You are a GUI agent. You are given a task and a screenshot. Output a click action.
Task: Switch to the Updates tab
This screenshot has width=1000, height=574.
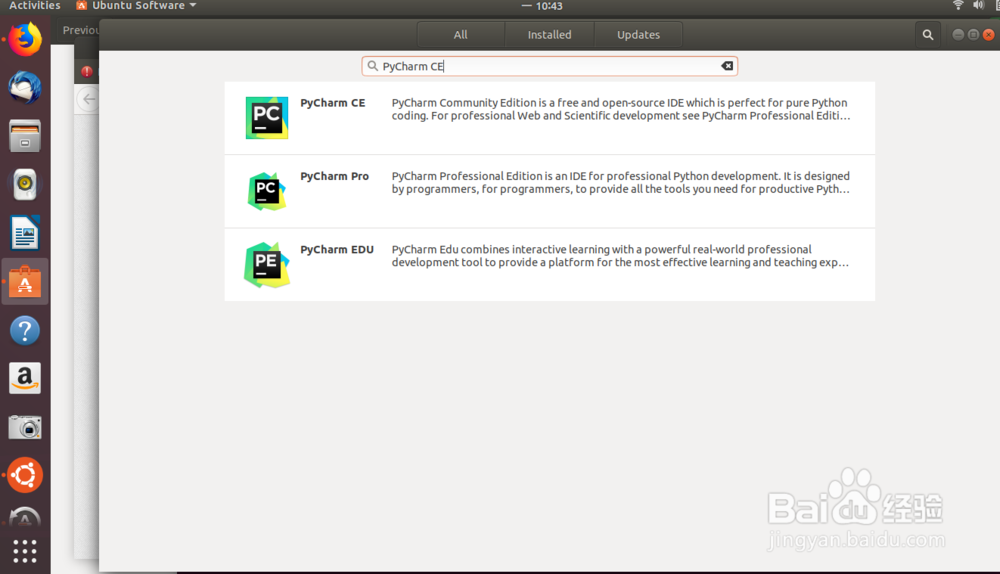638,35
